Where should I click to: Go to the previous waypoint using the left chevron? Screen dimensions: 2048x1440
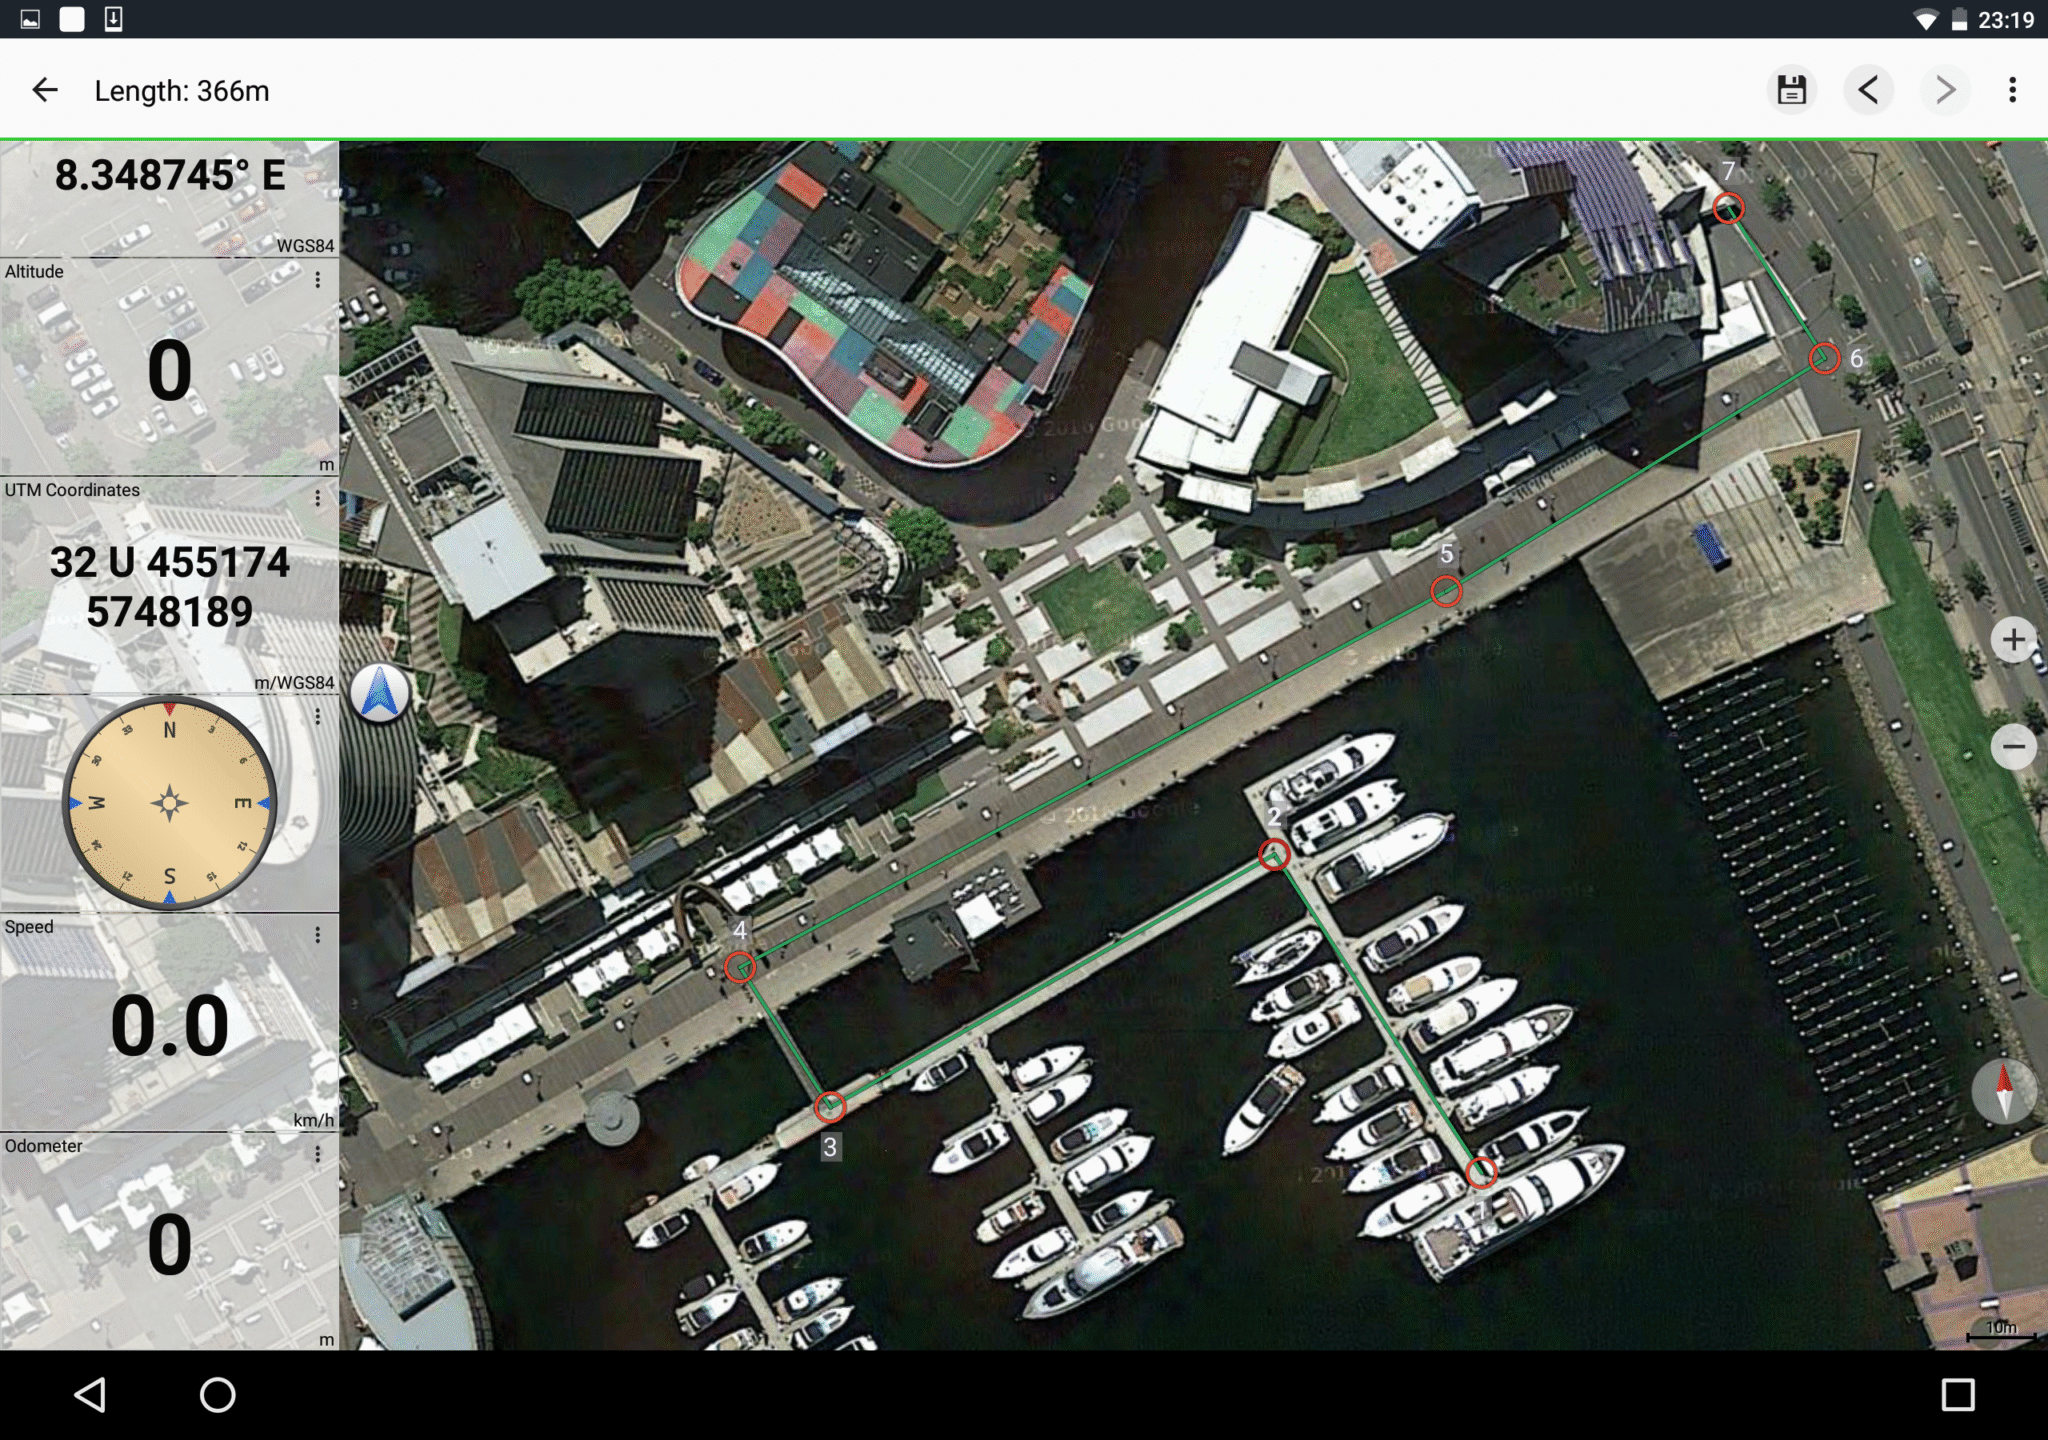point(1868,89)
